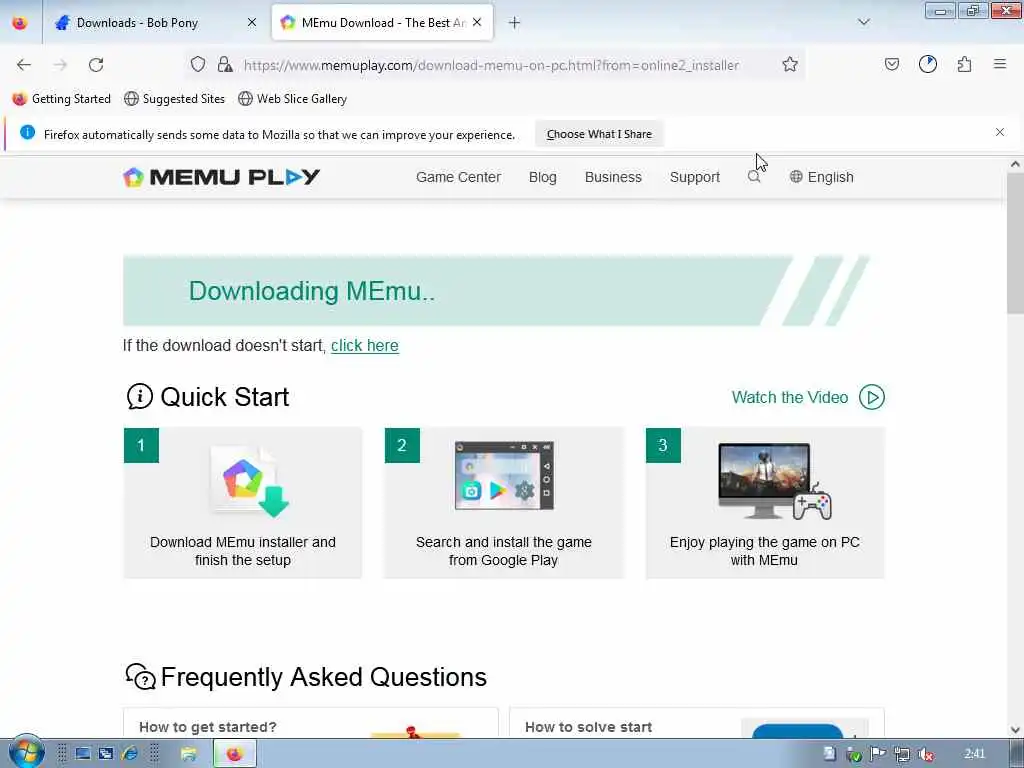Select the Download MEmu installer step image
The height and width of the screenshot is (768, 1024).
(249, 481)
